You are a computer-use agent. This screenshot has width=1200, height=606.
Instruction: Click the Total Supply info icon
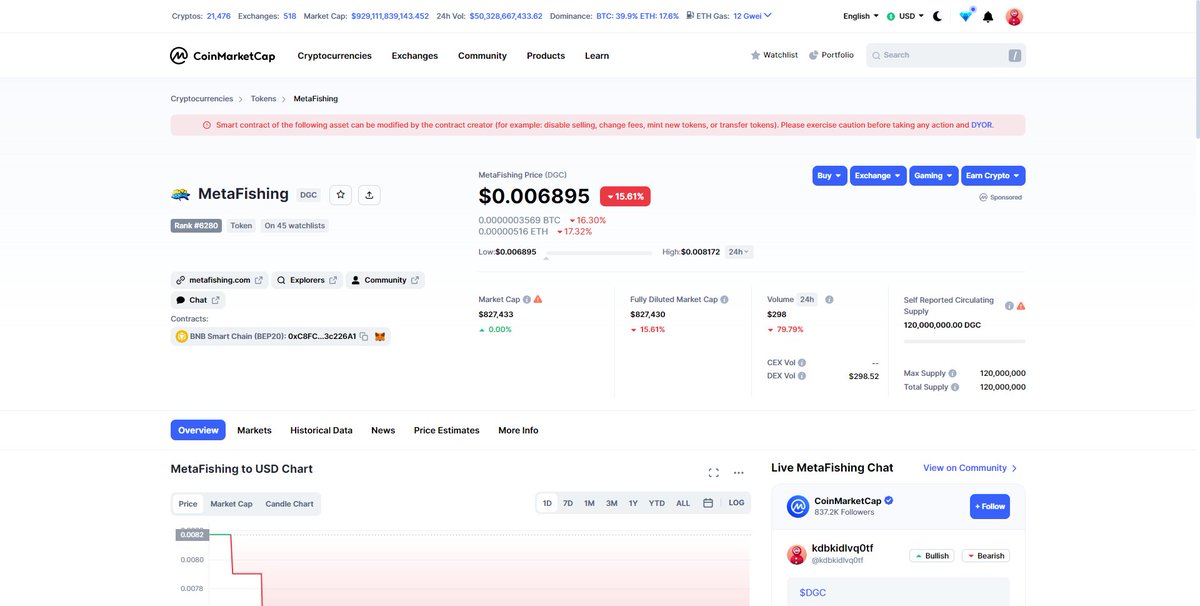tap(955, 387)
